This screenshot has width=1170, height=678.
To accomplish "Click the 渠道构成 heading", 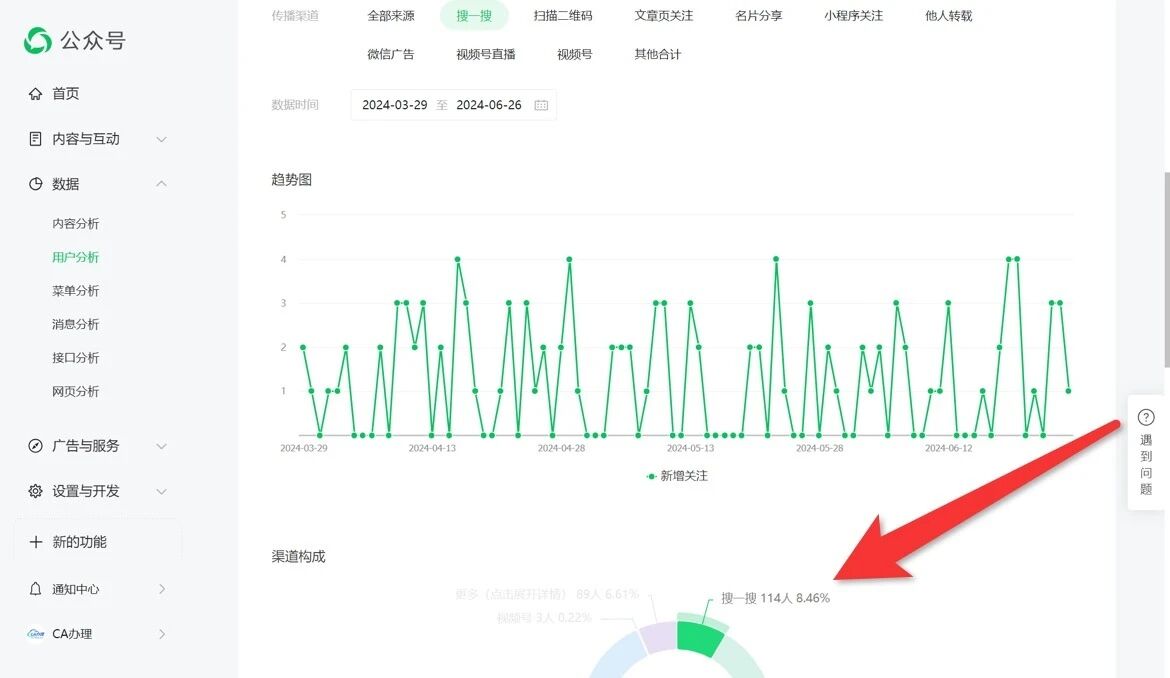I will click(x=298, y=556).
